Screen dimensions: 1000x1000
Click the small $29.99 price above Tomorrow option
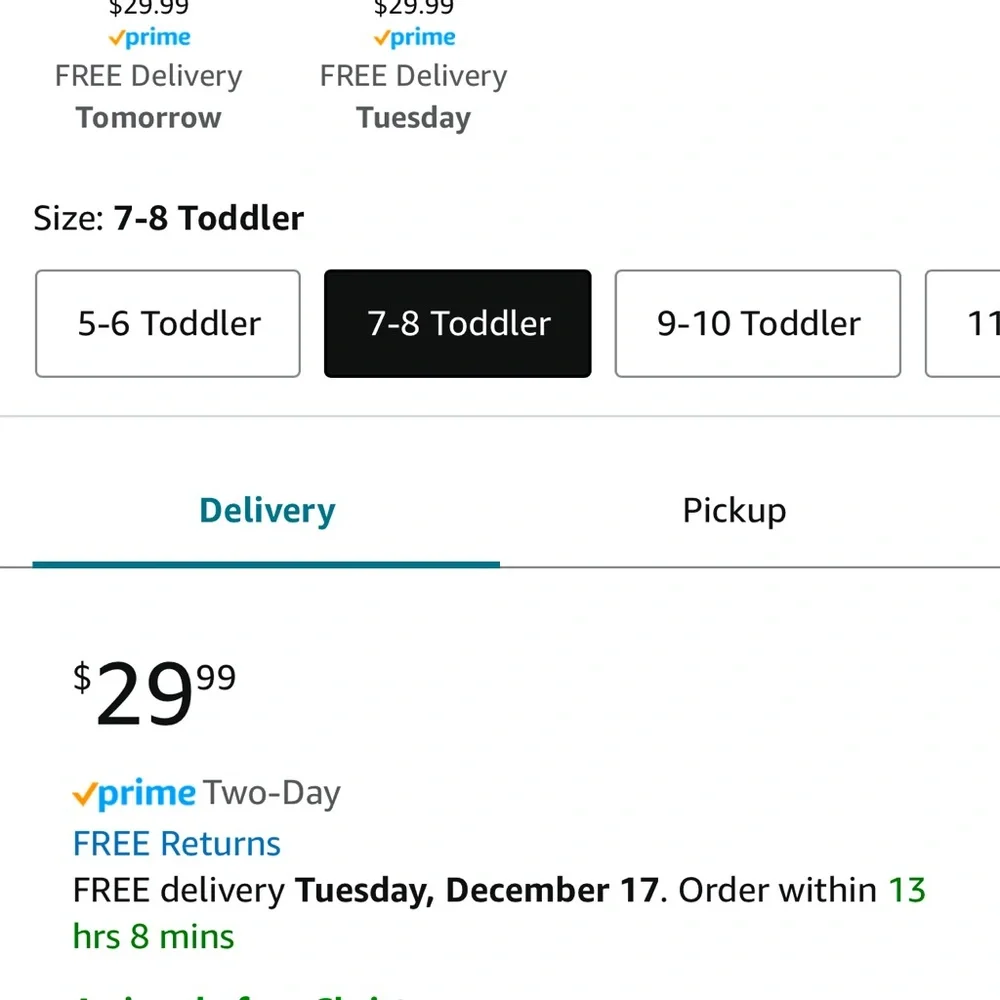(149, 8)
